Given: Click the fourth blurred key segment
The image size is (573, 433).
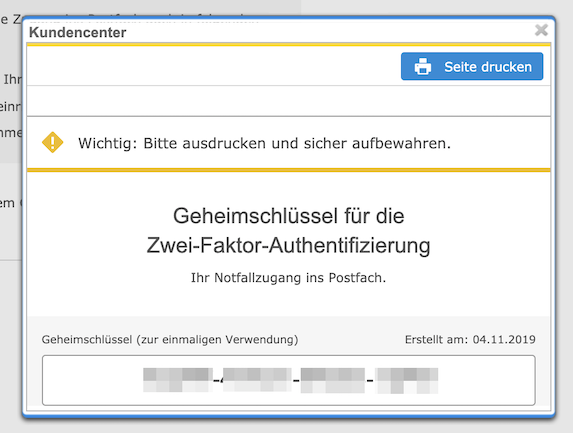Looking at the screenshot, I should pos(407,380).
